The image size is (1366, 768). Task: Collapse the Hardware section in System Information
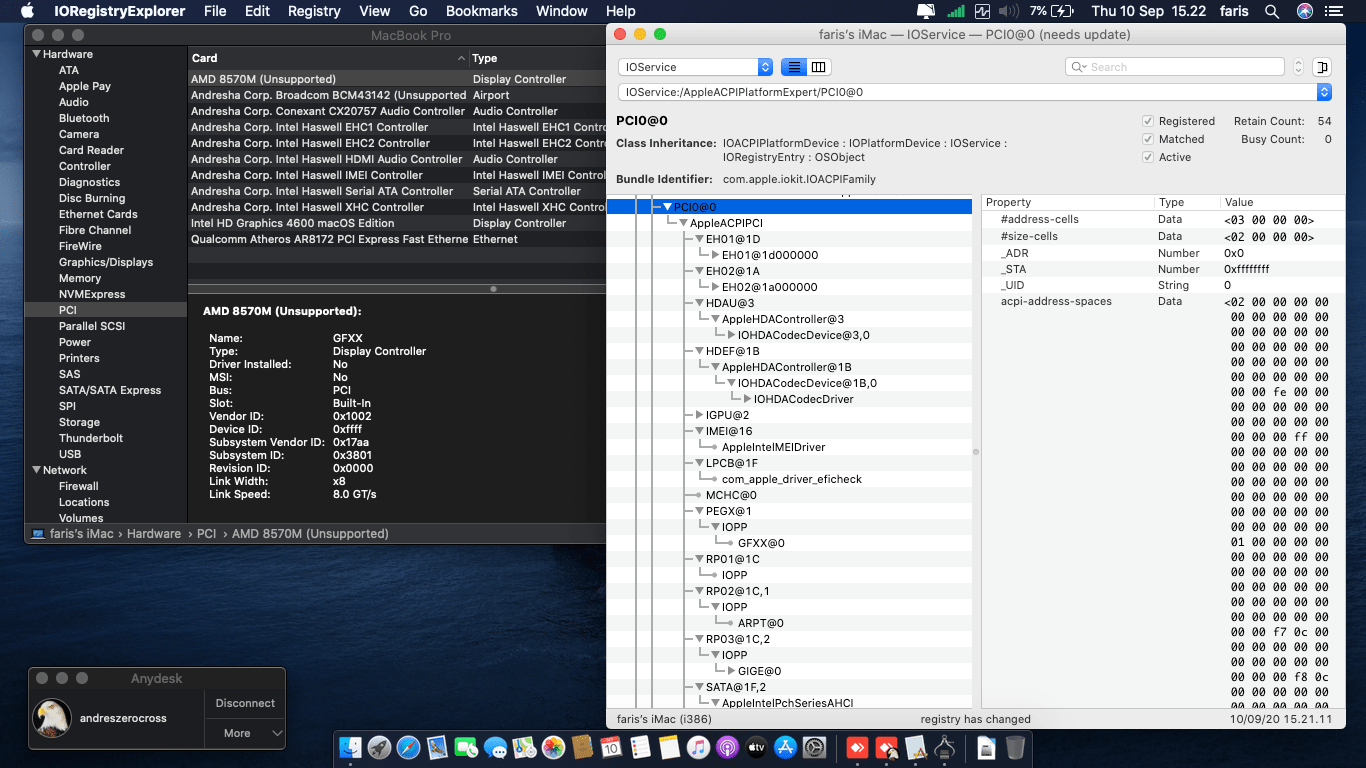coord(36,54)
